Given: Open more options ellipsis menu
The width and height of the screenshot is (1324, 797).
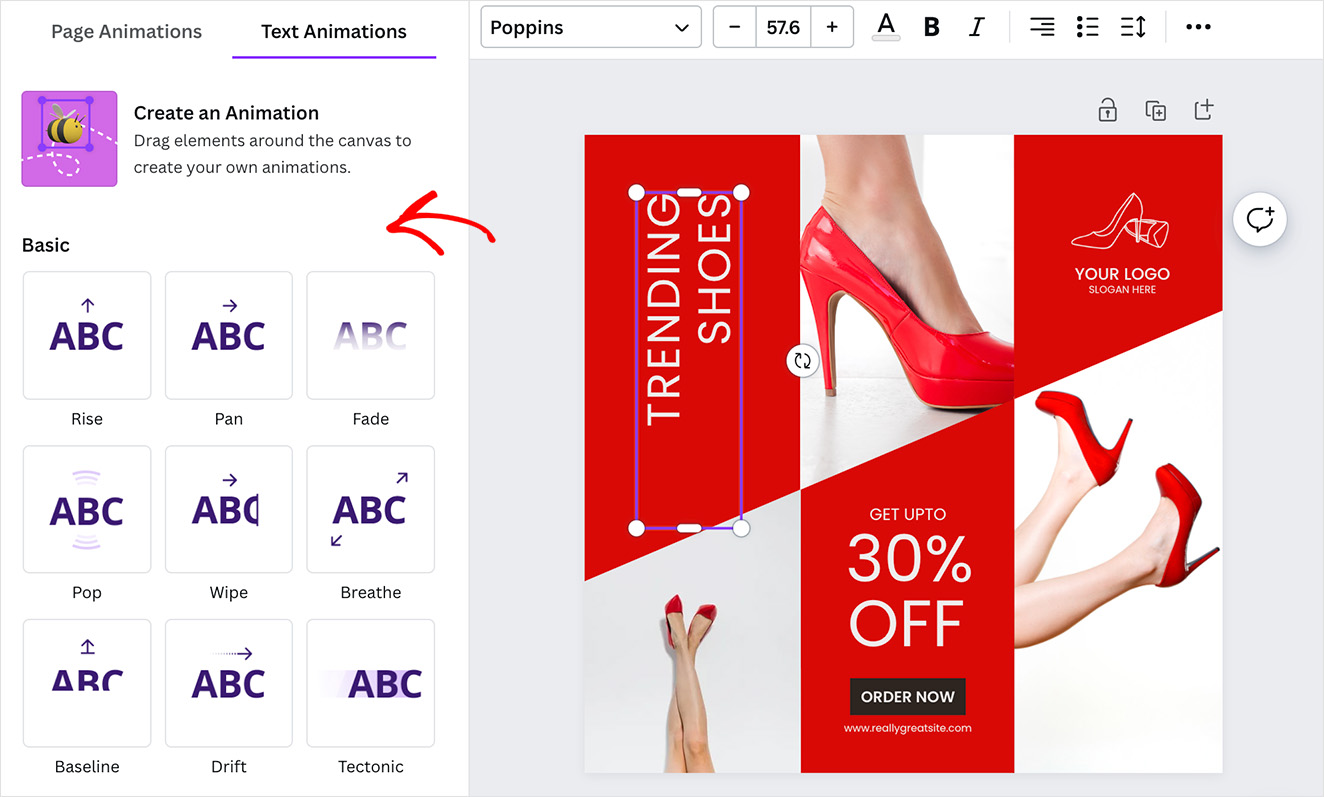Looking at the screenshot, I should pos(1197,28).
